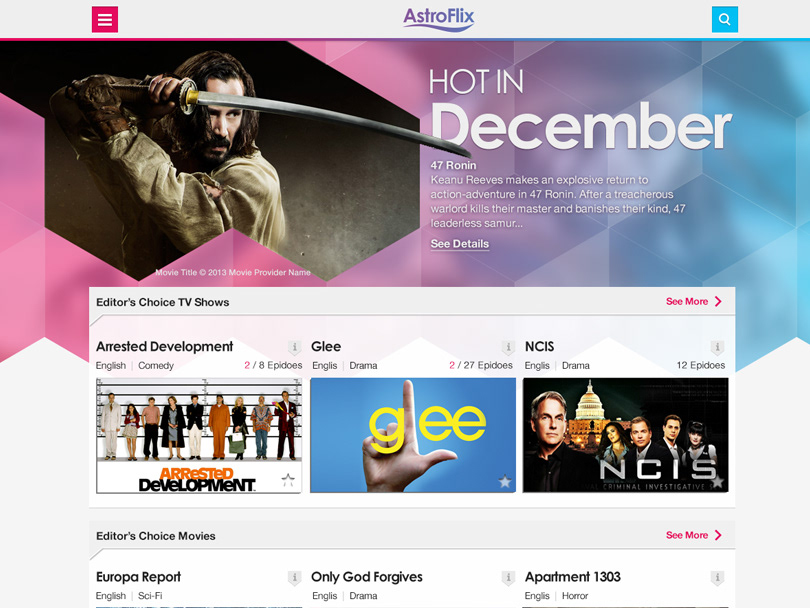Open the Only God Forgives title

point(367,577)
